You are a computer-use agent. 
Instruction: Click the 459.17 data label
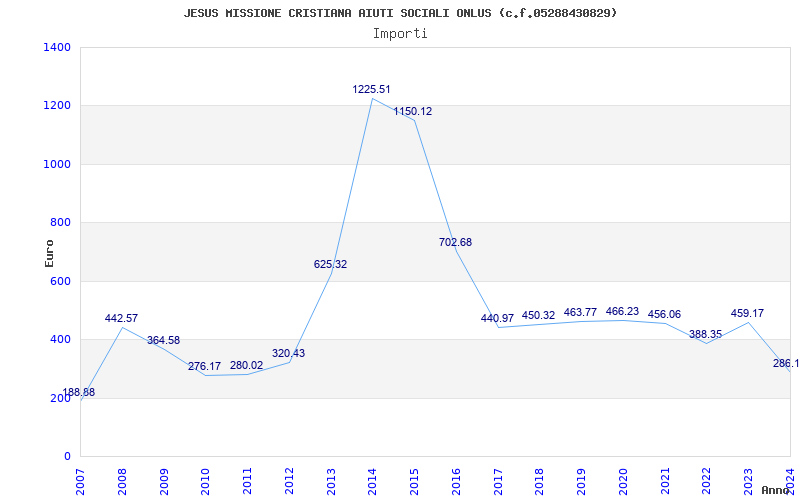pyautogui.click(x=747, y=313)
